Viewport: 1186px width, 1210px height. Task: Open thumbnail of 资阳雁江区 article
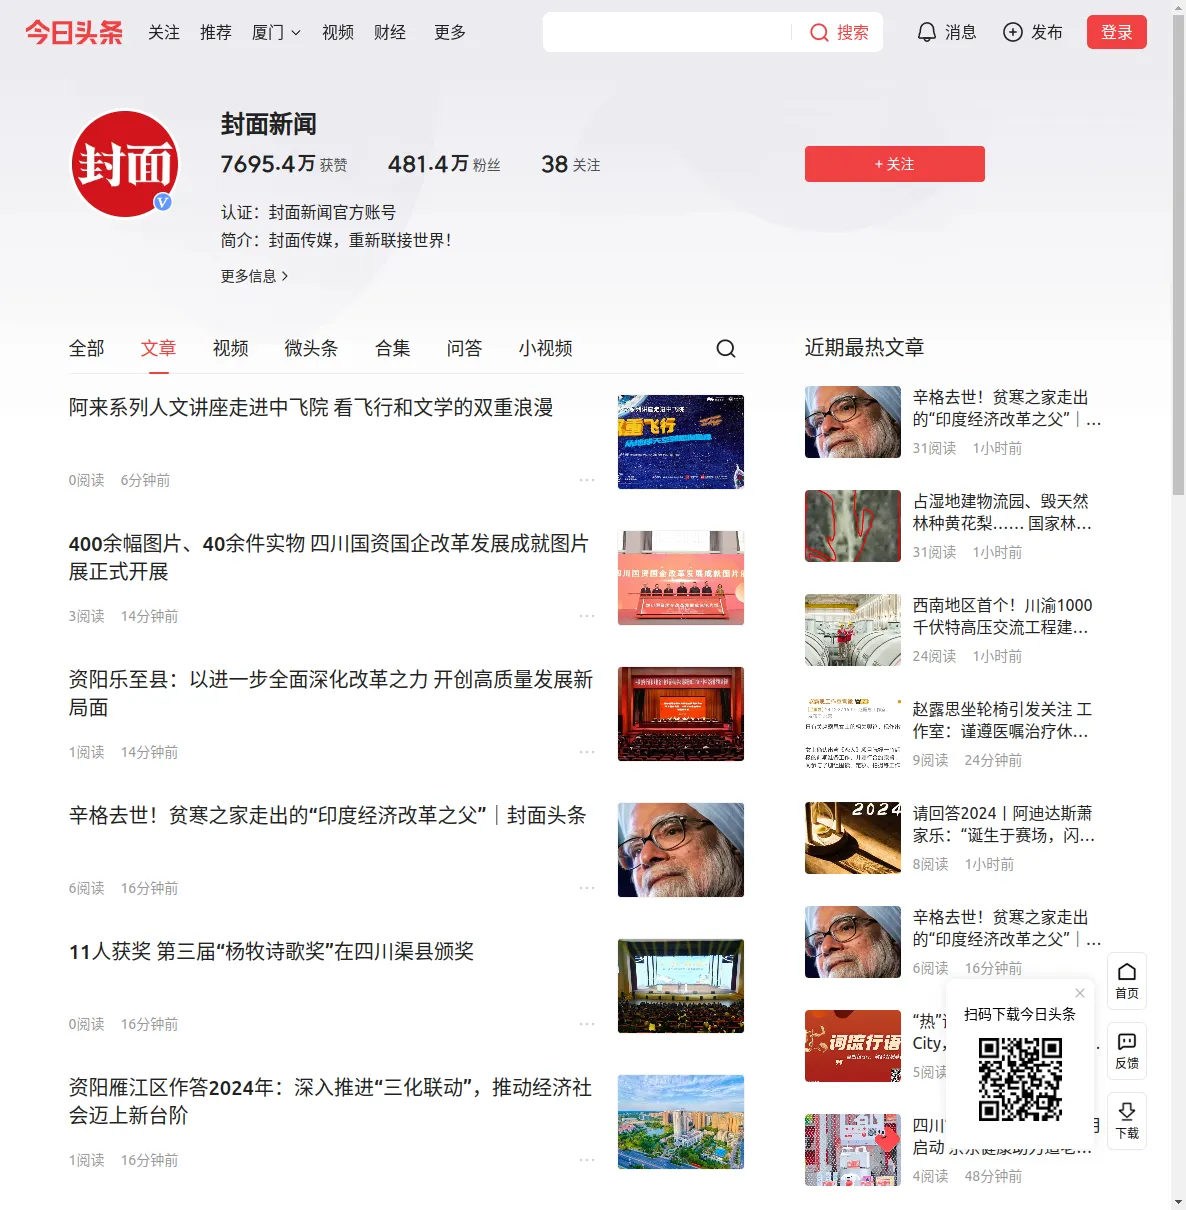(681, 1122)
